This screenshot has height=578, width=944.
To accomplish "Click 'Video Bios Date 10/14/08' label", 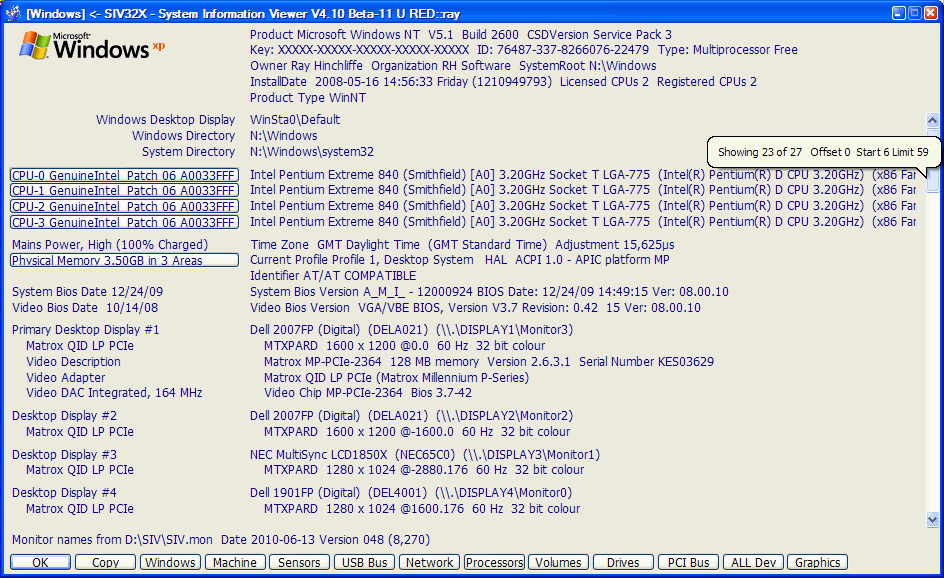I will pyautogui.click(x=85, y=308).
